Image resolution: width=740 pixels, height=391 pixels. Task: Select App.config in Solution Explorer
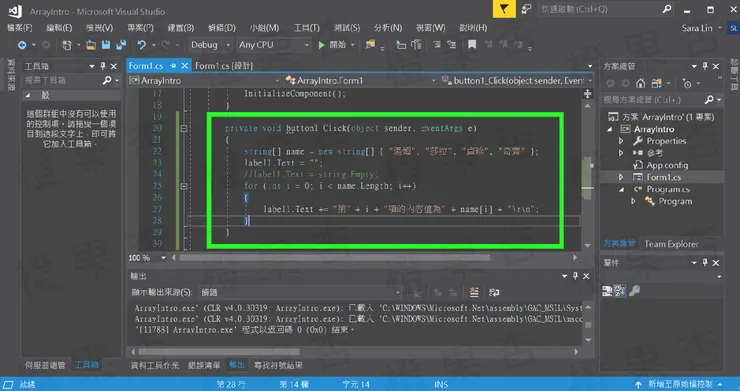tap(667, 165)
